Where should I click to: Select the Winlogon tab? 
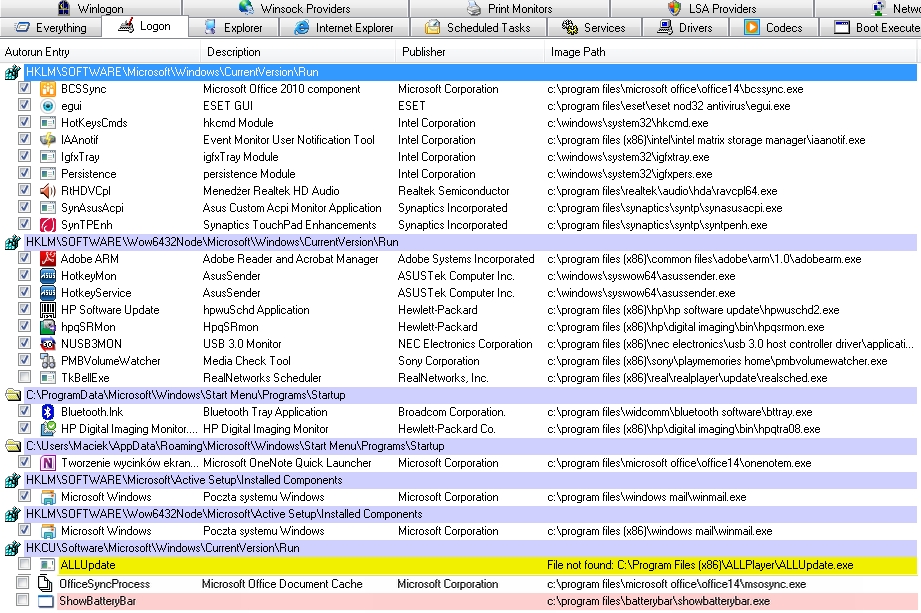[90, 8]
